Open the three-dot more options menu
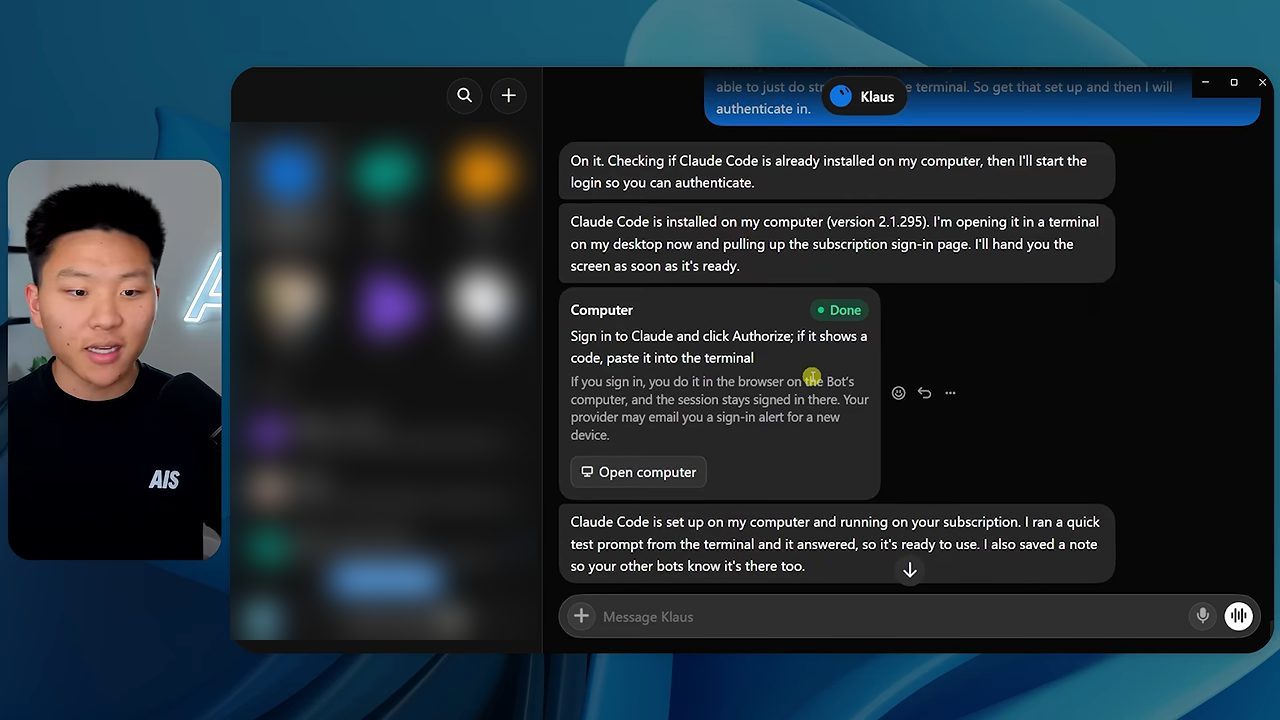 tap(950, 393)
